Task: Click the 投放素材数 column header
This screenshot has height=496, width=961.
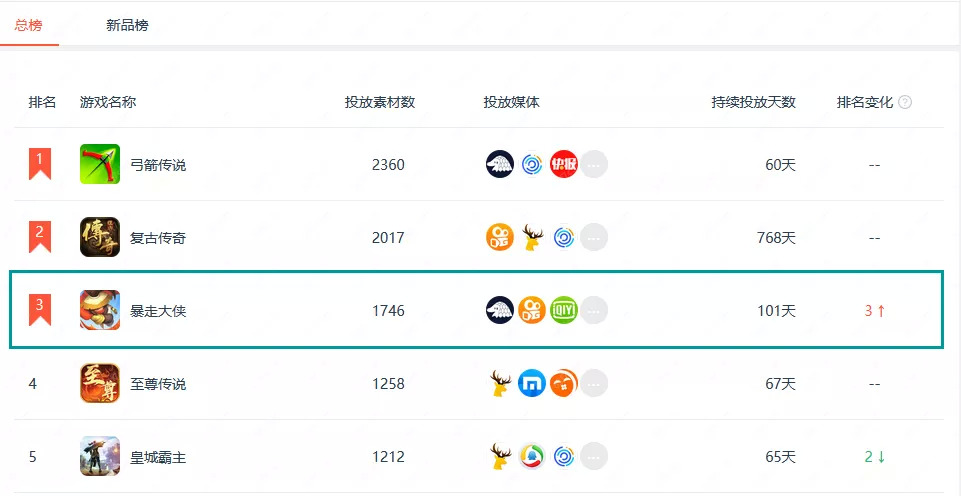Action: pos(380,102)
